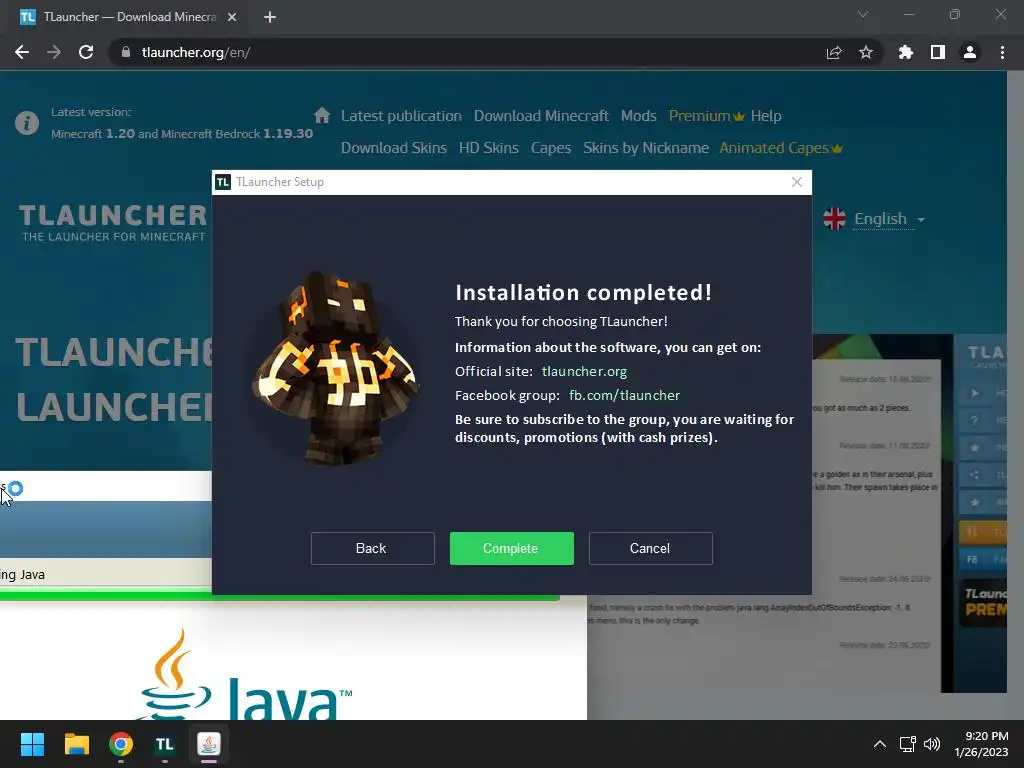
Task: Open a new browser tab
Action: (x=270, y=17)
